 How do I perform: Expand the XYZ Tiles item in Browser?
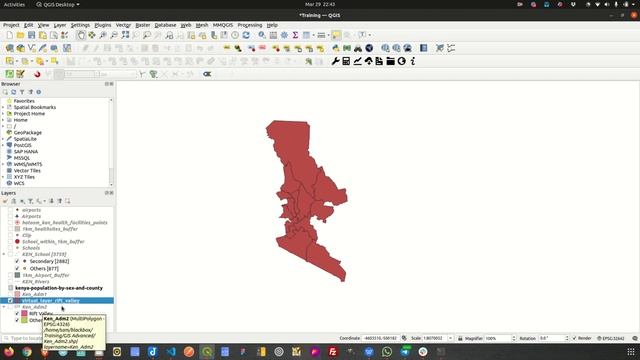coord(3,177)
